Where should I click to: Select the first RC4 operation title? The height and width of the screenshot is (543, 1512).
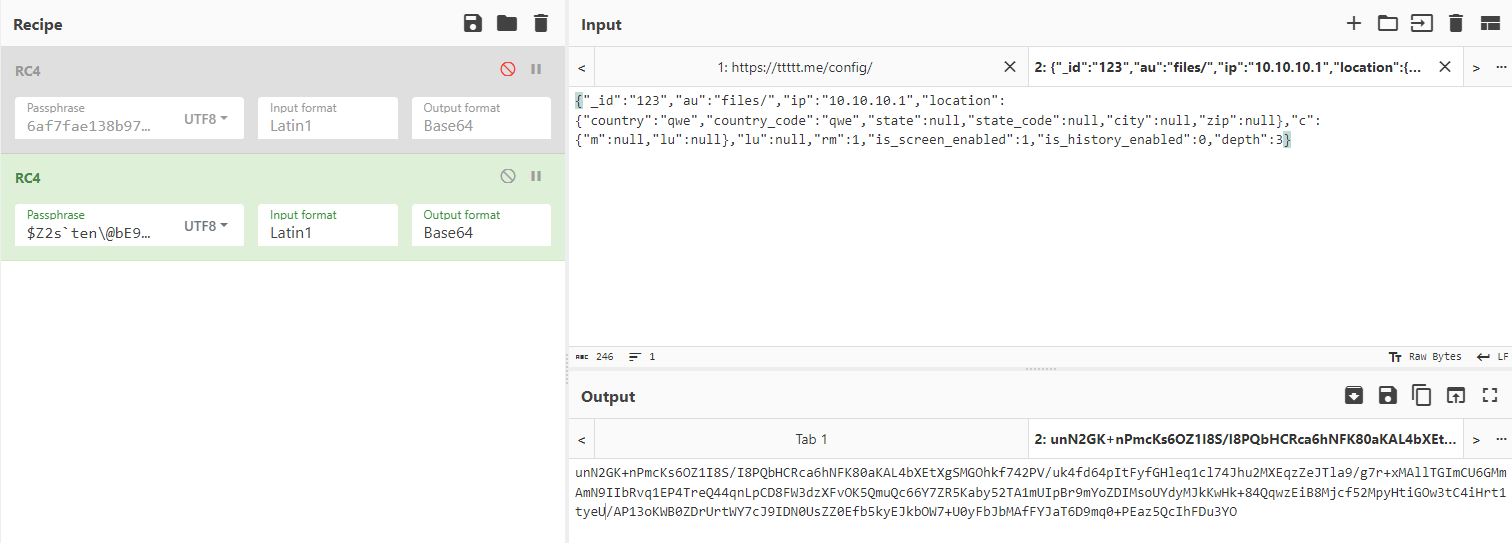[28, 71]
